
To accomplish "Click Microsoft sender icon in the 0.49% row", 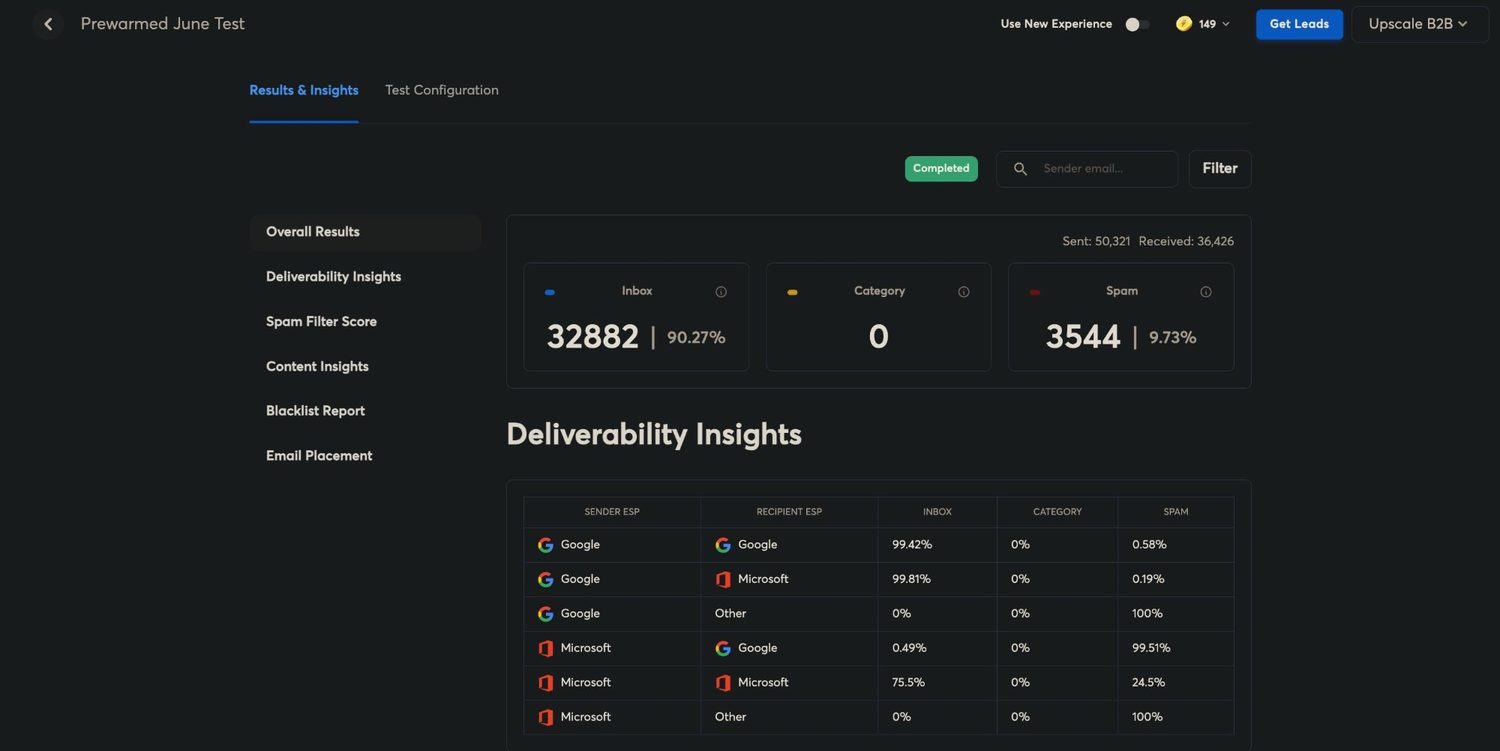I will coord(546,648).
